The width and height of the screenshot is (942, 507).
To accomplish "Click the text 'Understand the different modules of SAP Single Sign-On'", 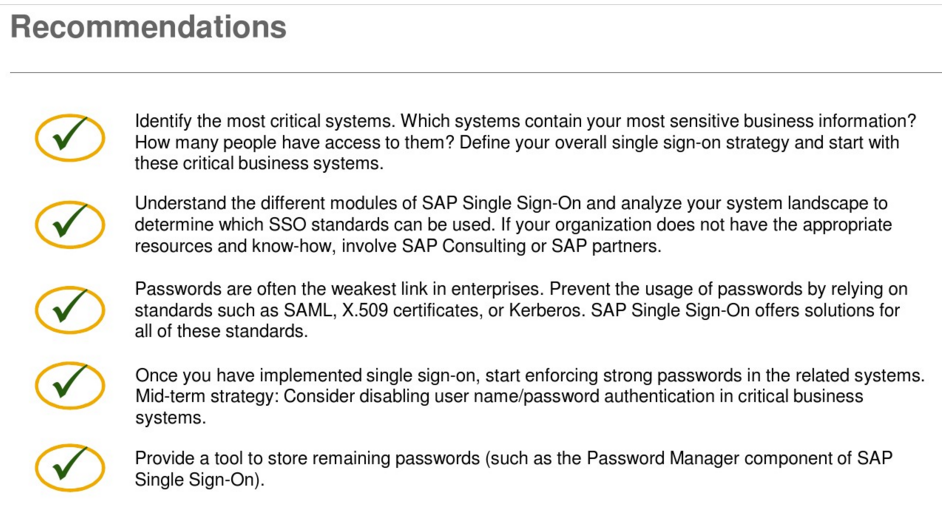I will (x=357, y=203).
